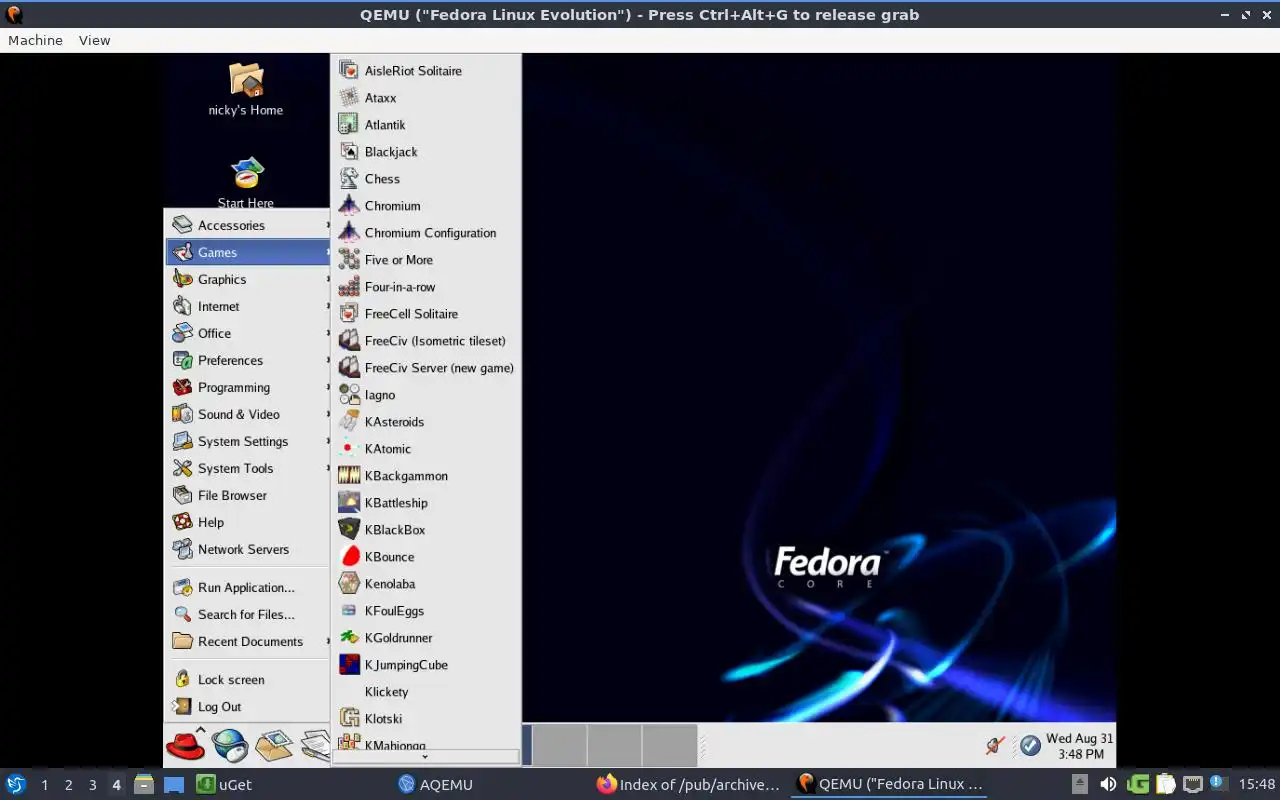The image size is (1280, 800).
Task: Launch AisleRiot Solitaire from the Games menu
Action: pos(426,71)
